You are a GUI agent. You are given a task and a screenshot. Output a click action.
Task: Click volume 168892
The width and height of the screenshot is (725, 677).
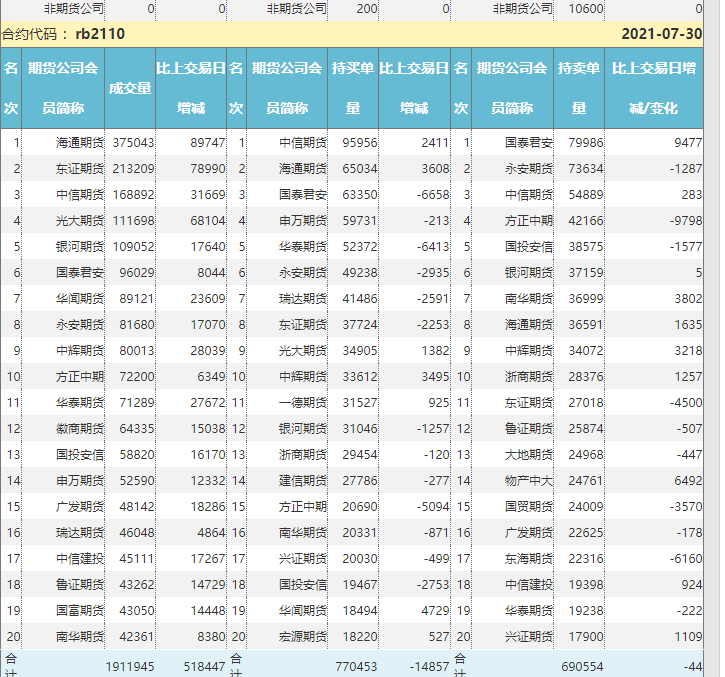pyautogui.click(x=133, y=195)
